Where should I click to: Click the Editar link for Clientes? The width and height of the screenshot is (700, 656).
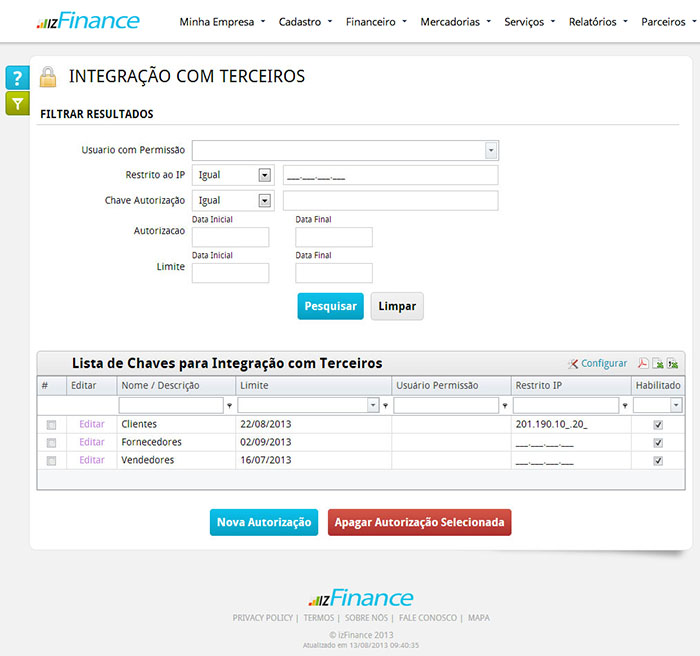pos(92,424)
